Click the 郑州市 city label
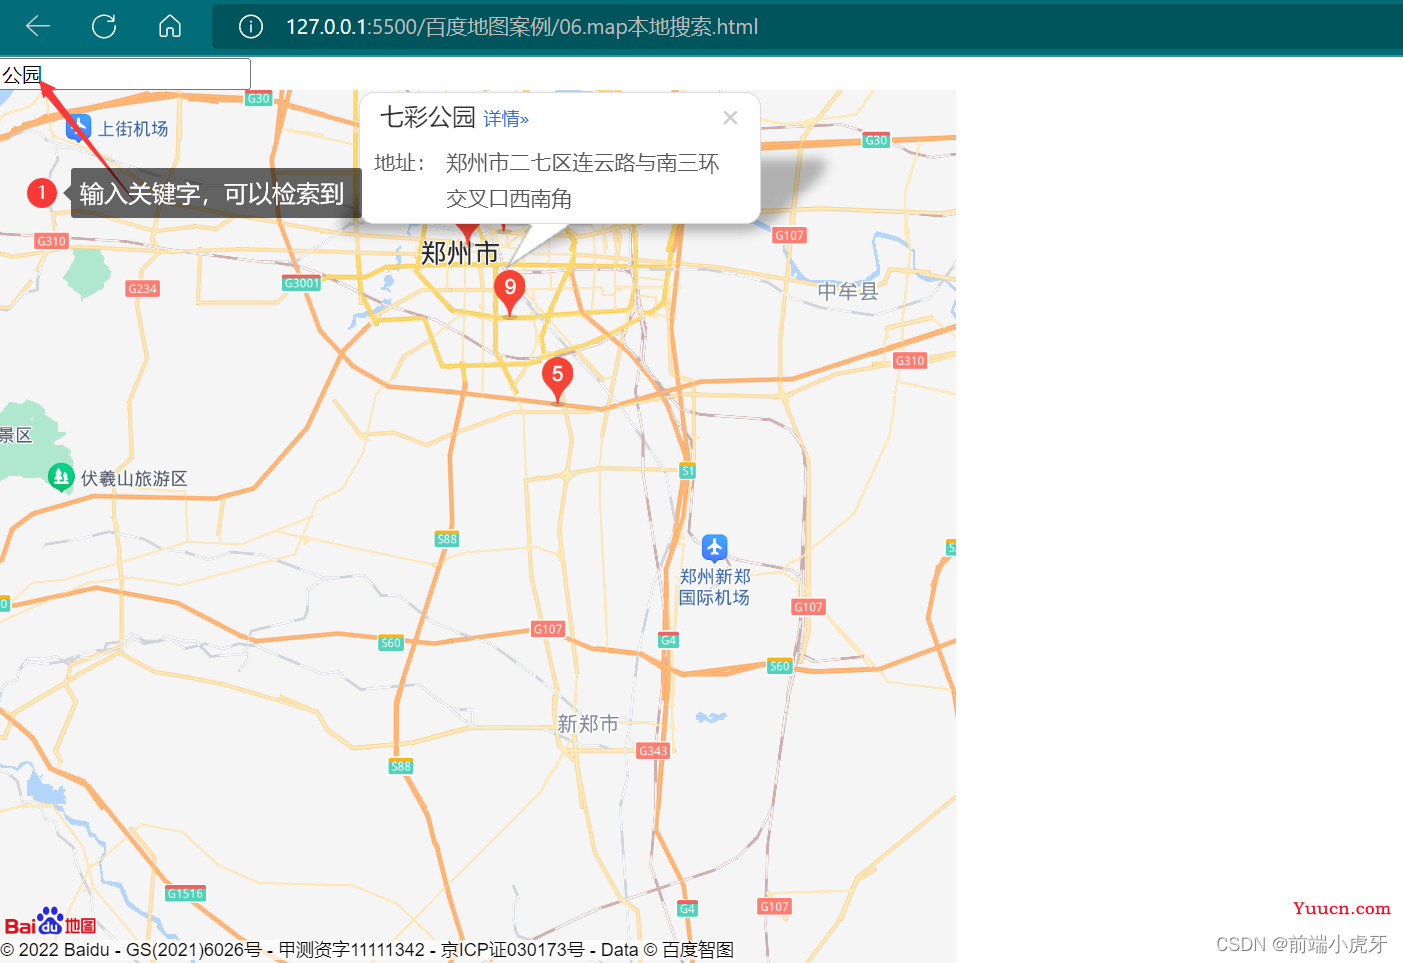Screen dimensions: 1403x963 point(460,253)
